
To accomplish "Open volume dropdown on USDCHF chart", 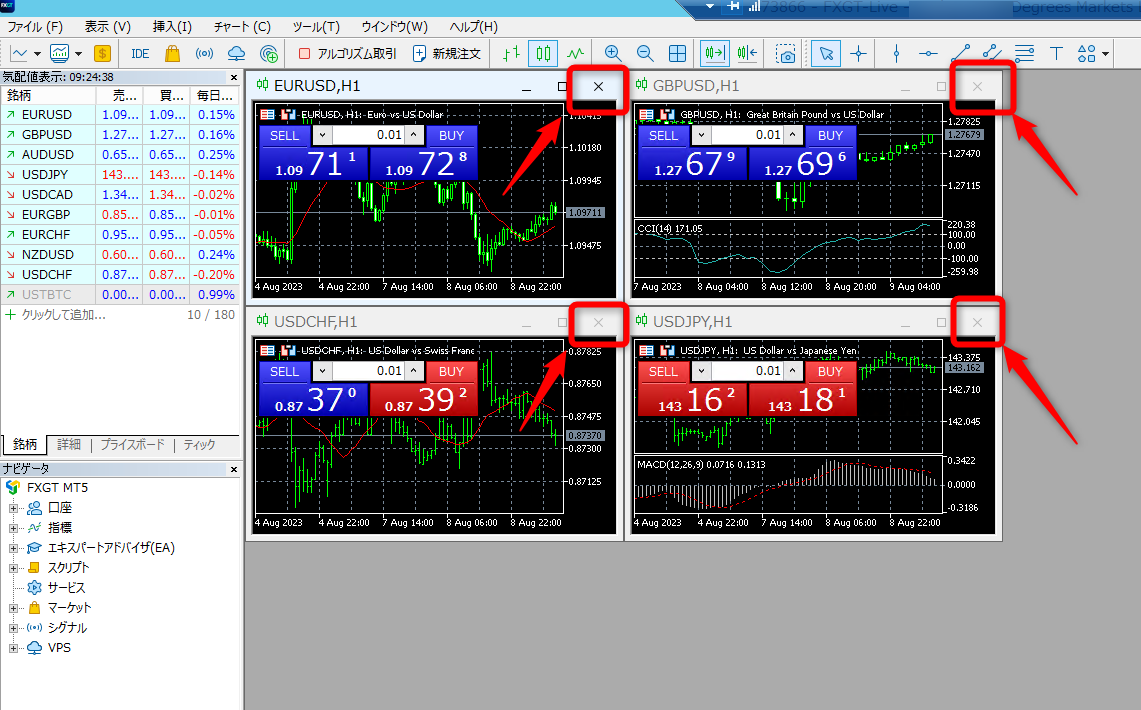I will click(x=322, y=372).
